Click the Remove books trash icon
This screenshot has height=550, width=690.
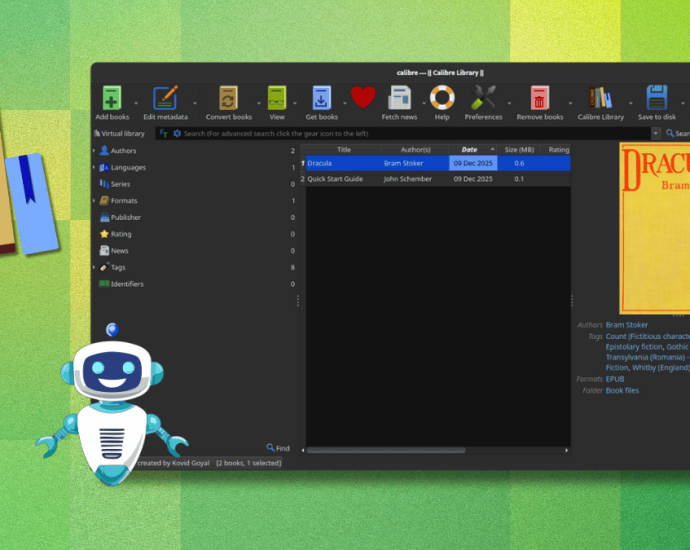click(540, 98)
